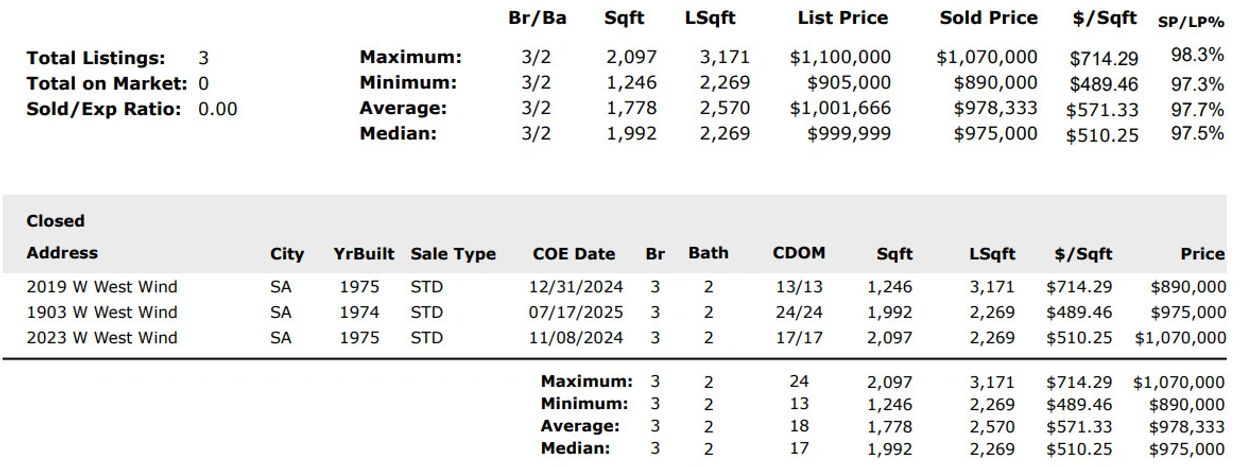Select the Closed section heading
The width and height of the screenshot is (1240, 467).
55,221
